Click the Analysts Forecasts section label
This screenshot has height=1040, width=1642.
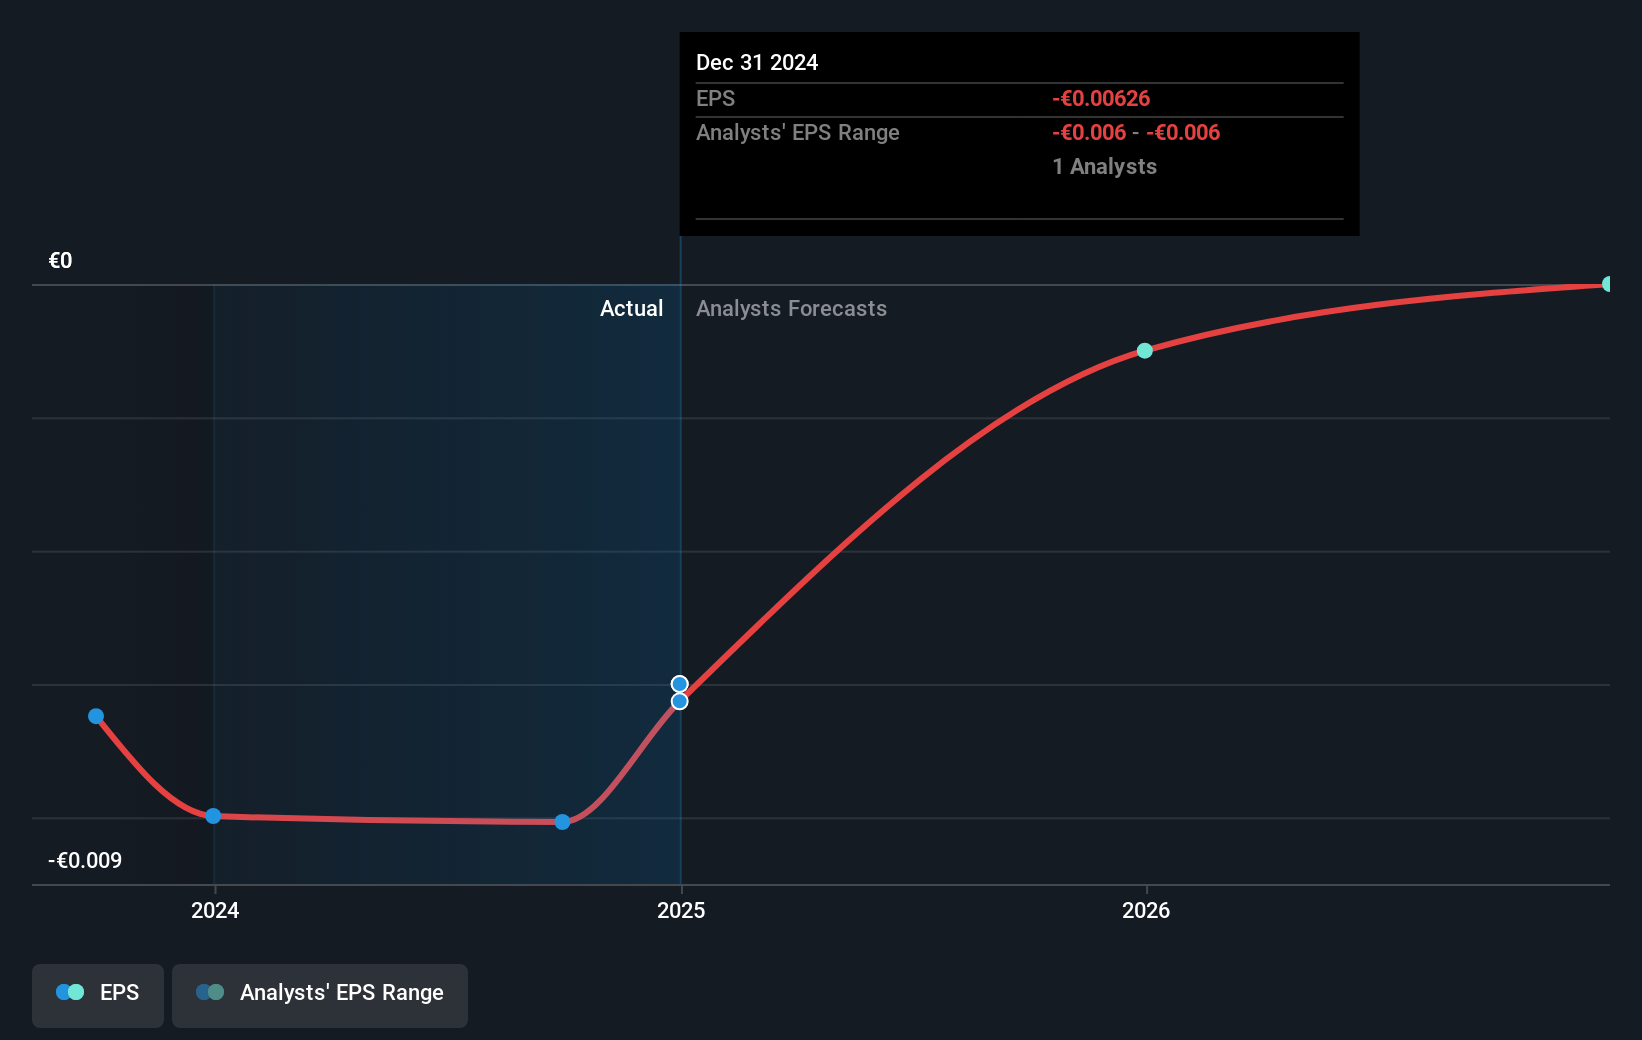tap(791, 309)
